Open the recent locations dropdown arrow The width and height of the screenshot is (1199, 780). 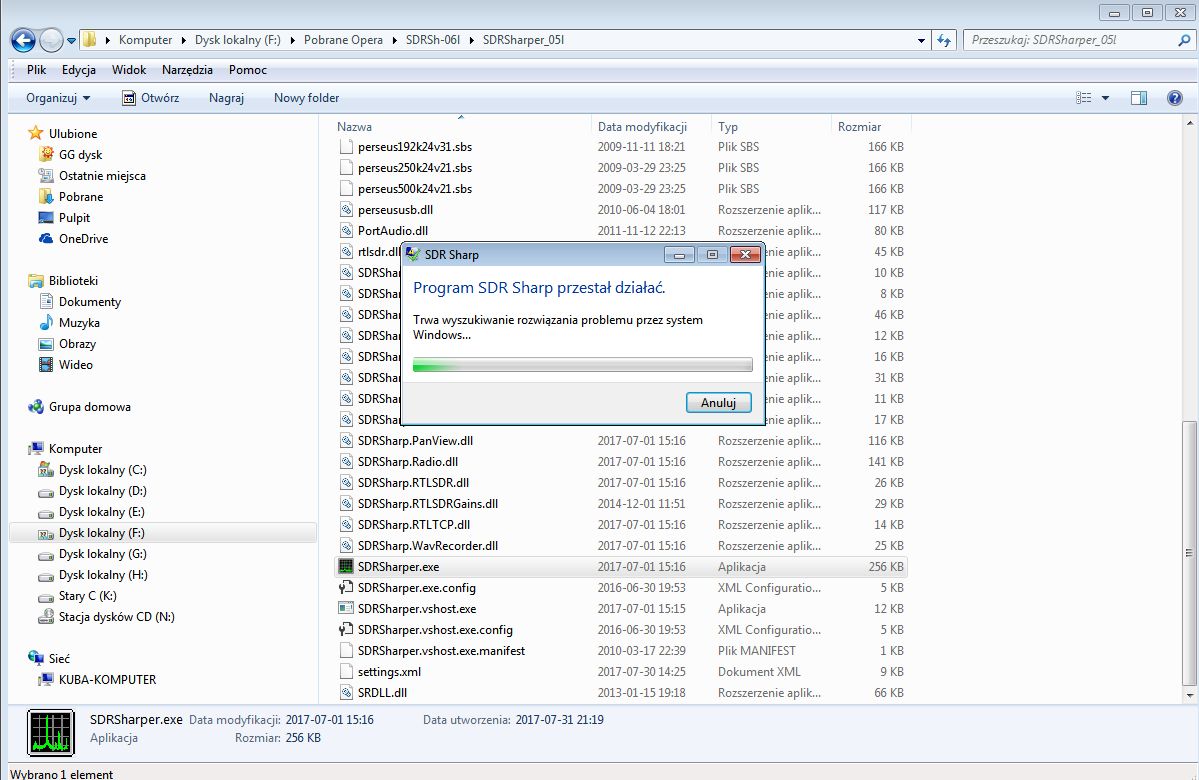(71, 41)
